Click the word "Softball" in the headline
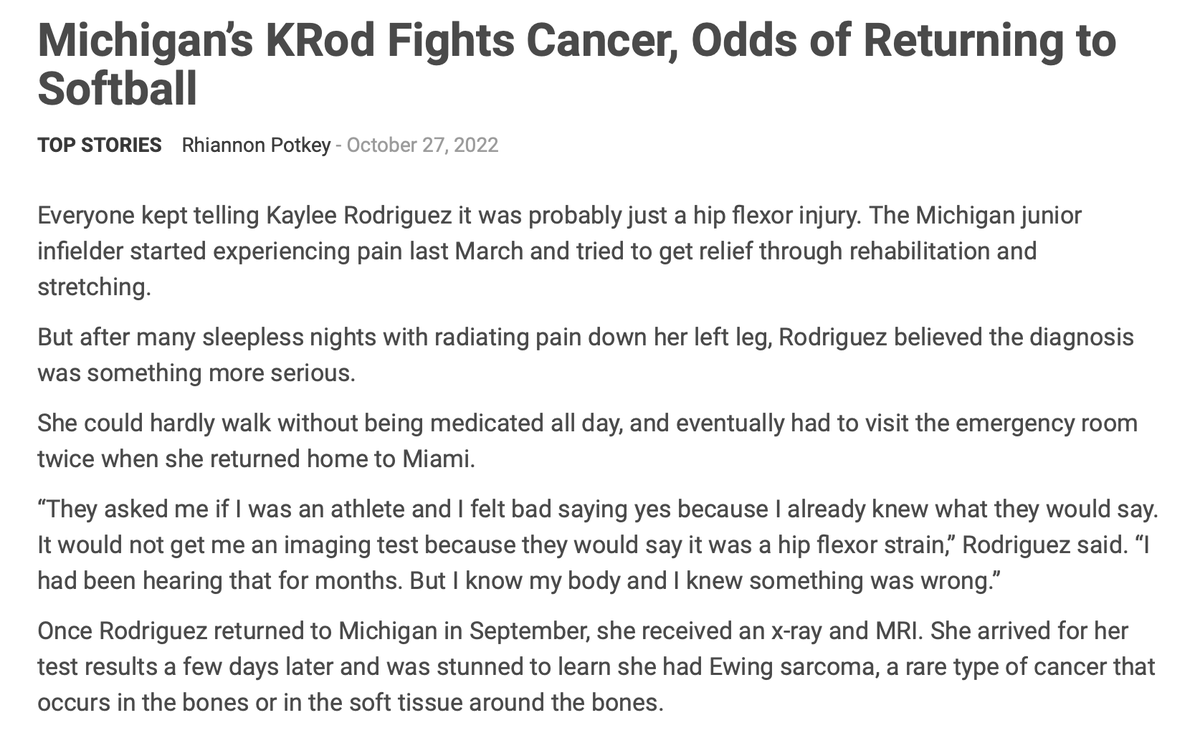 click(117, 89)
